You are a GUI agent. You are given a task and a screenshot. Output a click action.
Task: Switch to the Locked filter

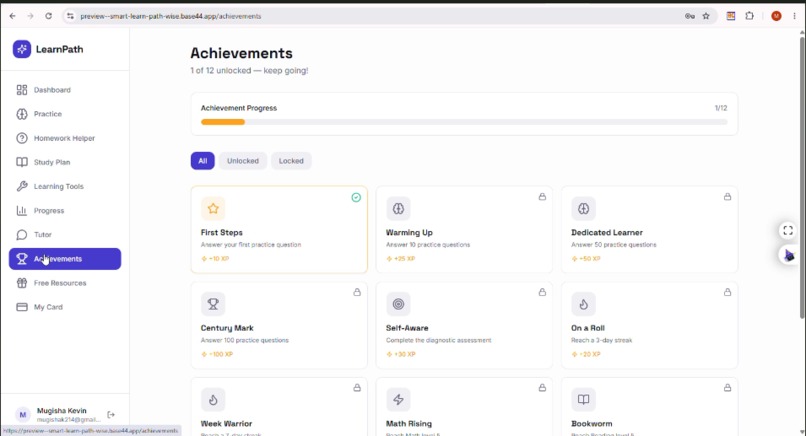point(291,161)
